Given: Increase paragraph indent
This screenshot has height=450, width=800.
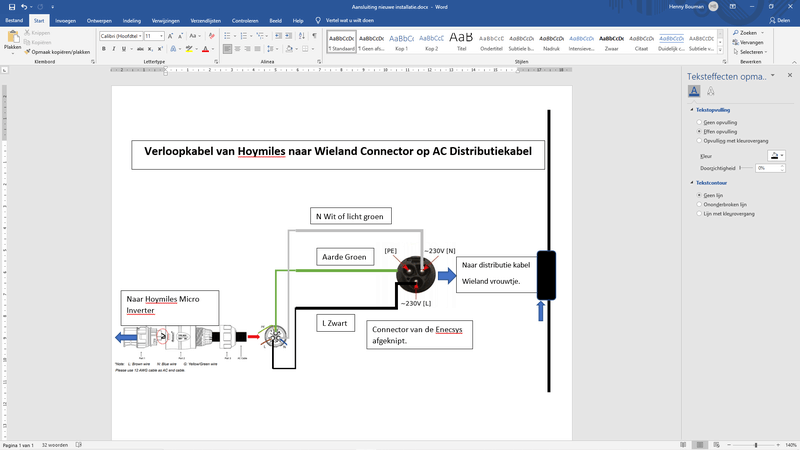Looking at the screenshot, I should pyautogui.click(x=288, y=36).
